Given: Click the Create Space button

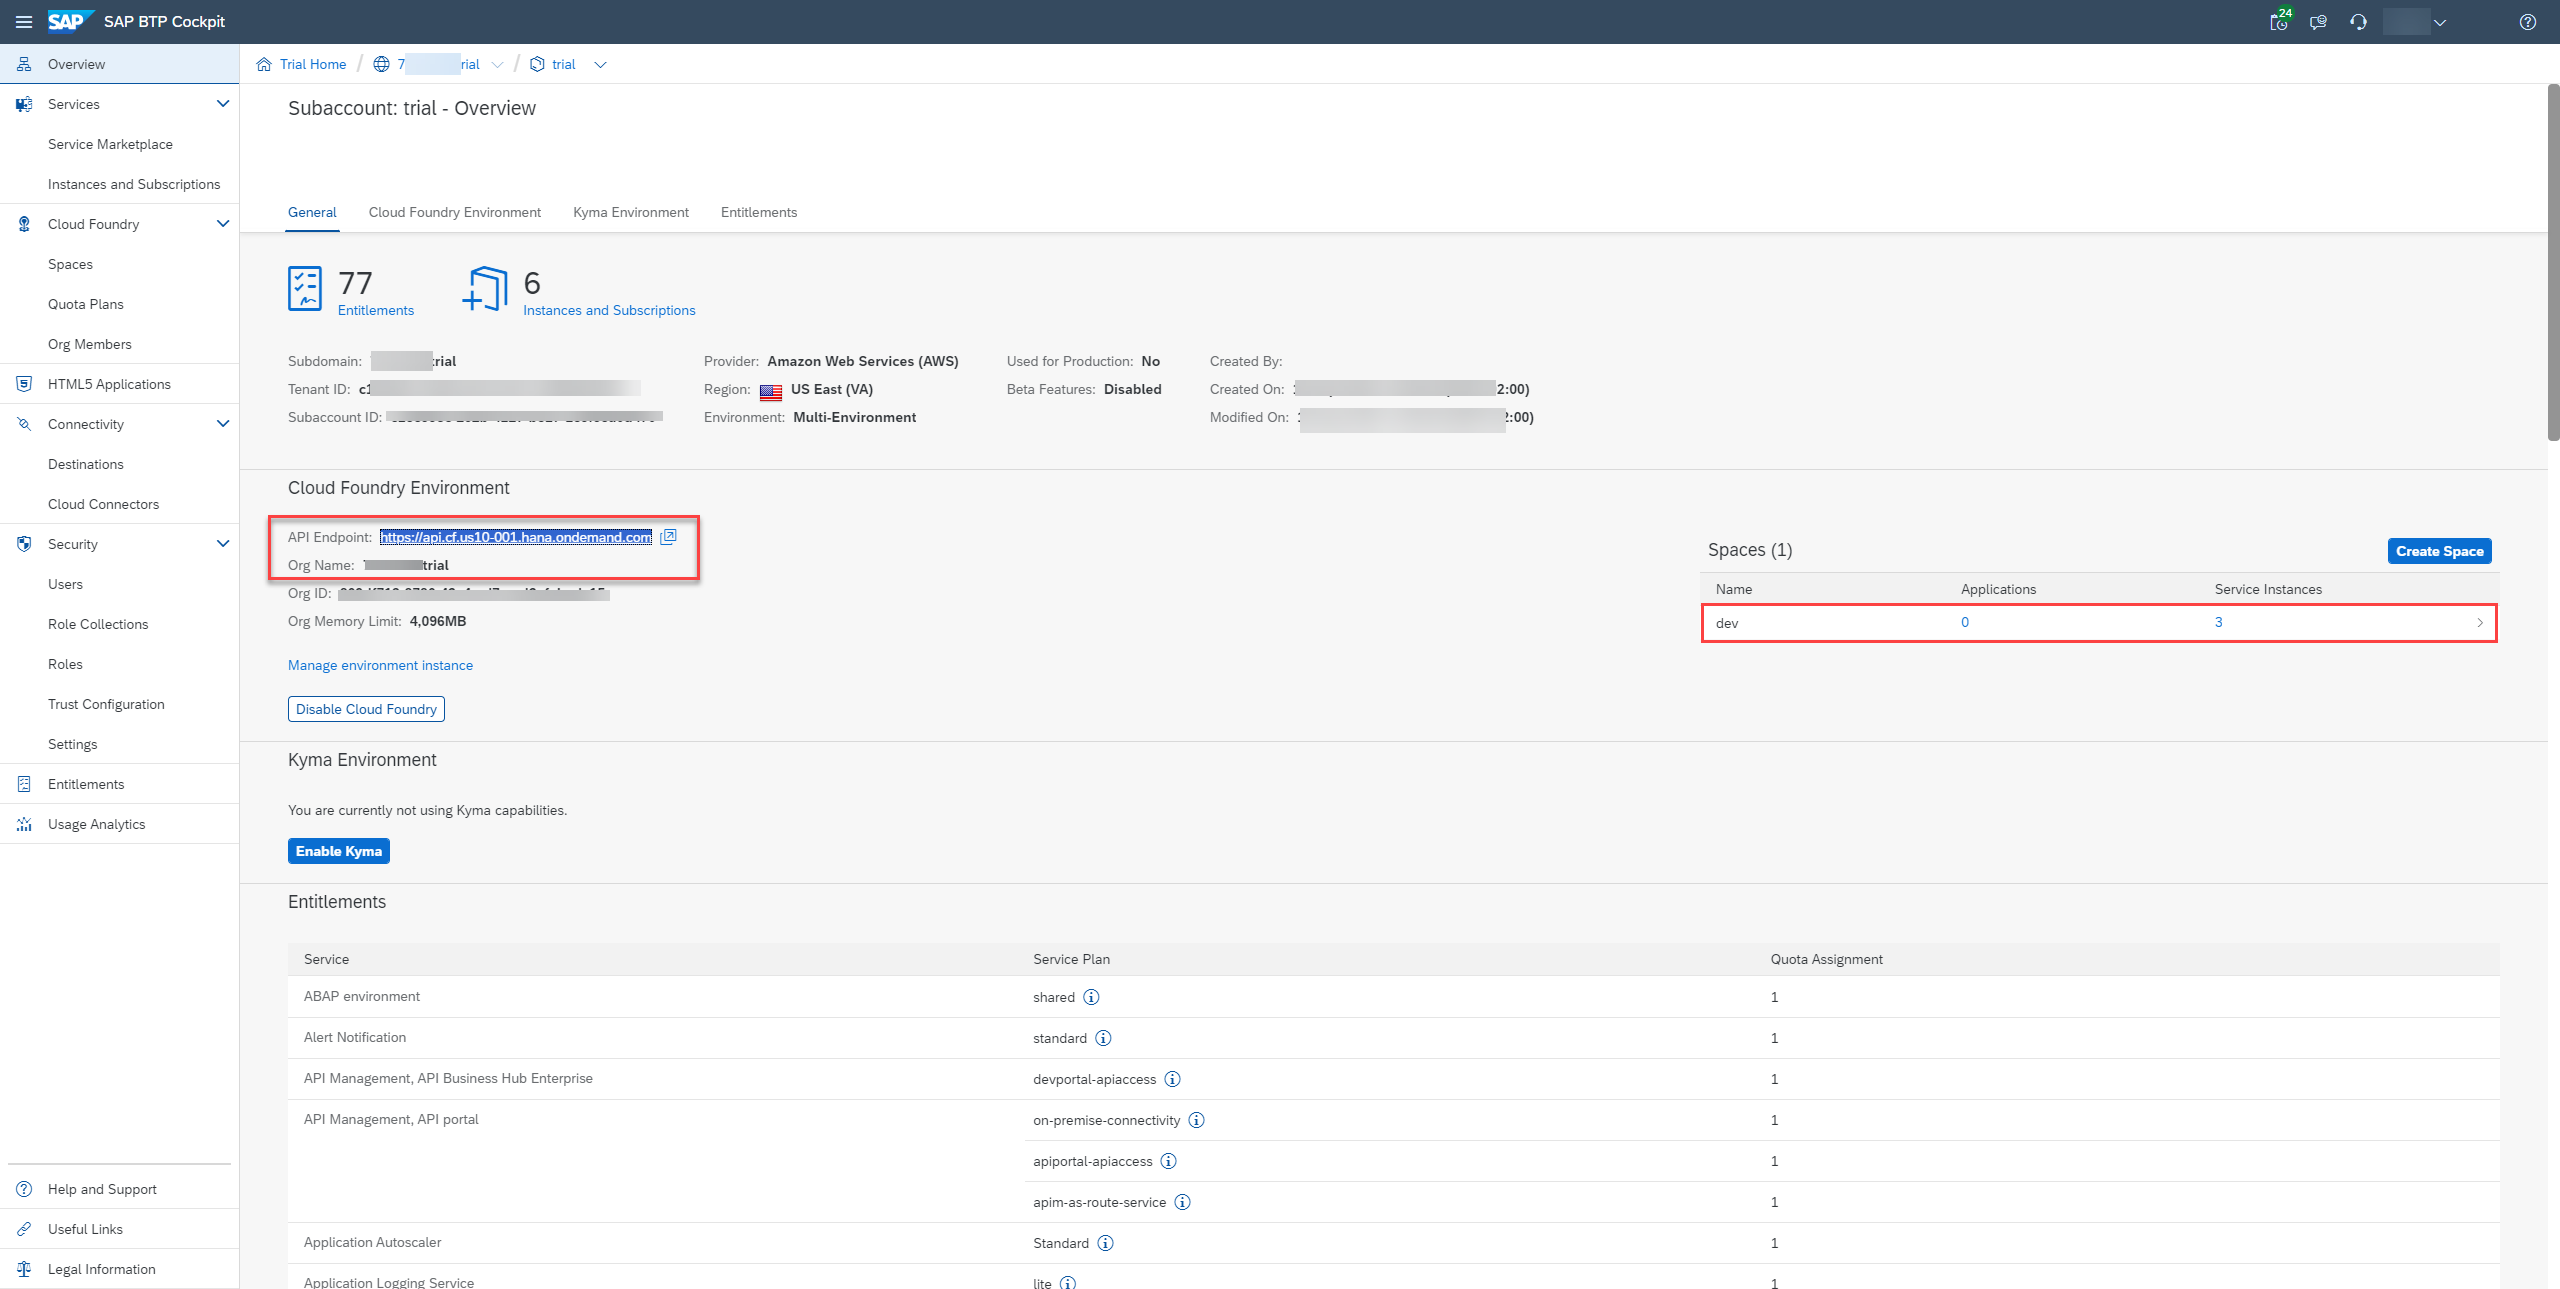Looking at the screenshot, I should 2439,551.
